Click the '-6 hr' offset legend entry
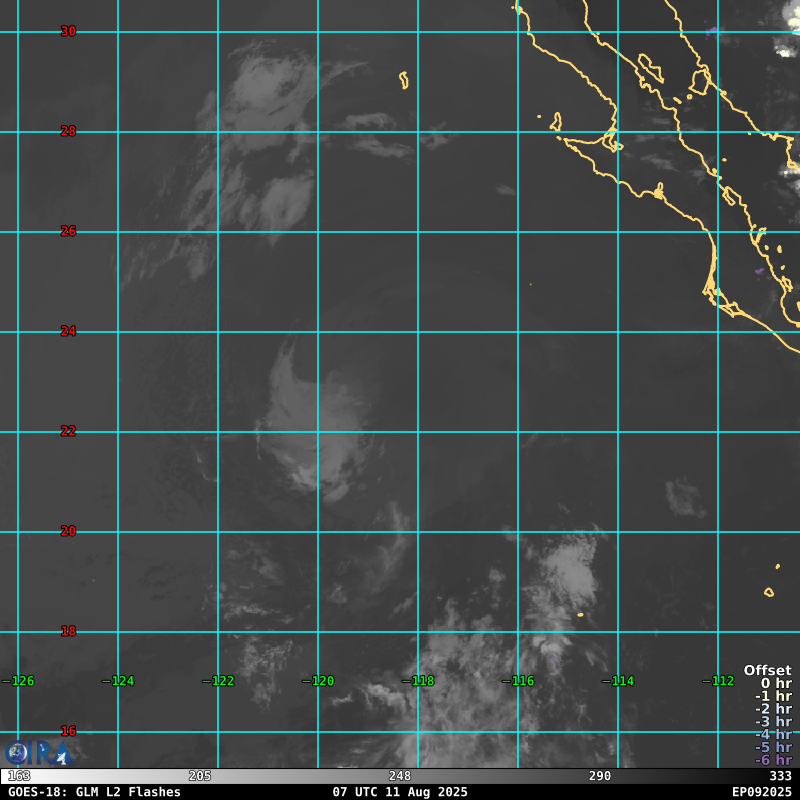Image resolution: width=800 pixels, height=800 pixels. click(x=773, y=760)
